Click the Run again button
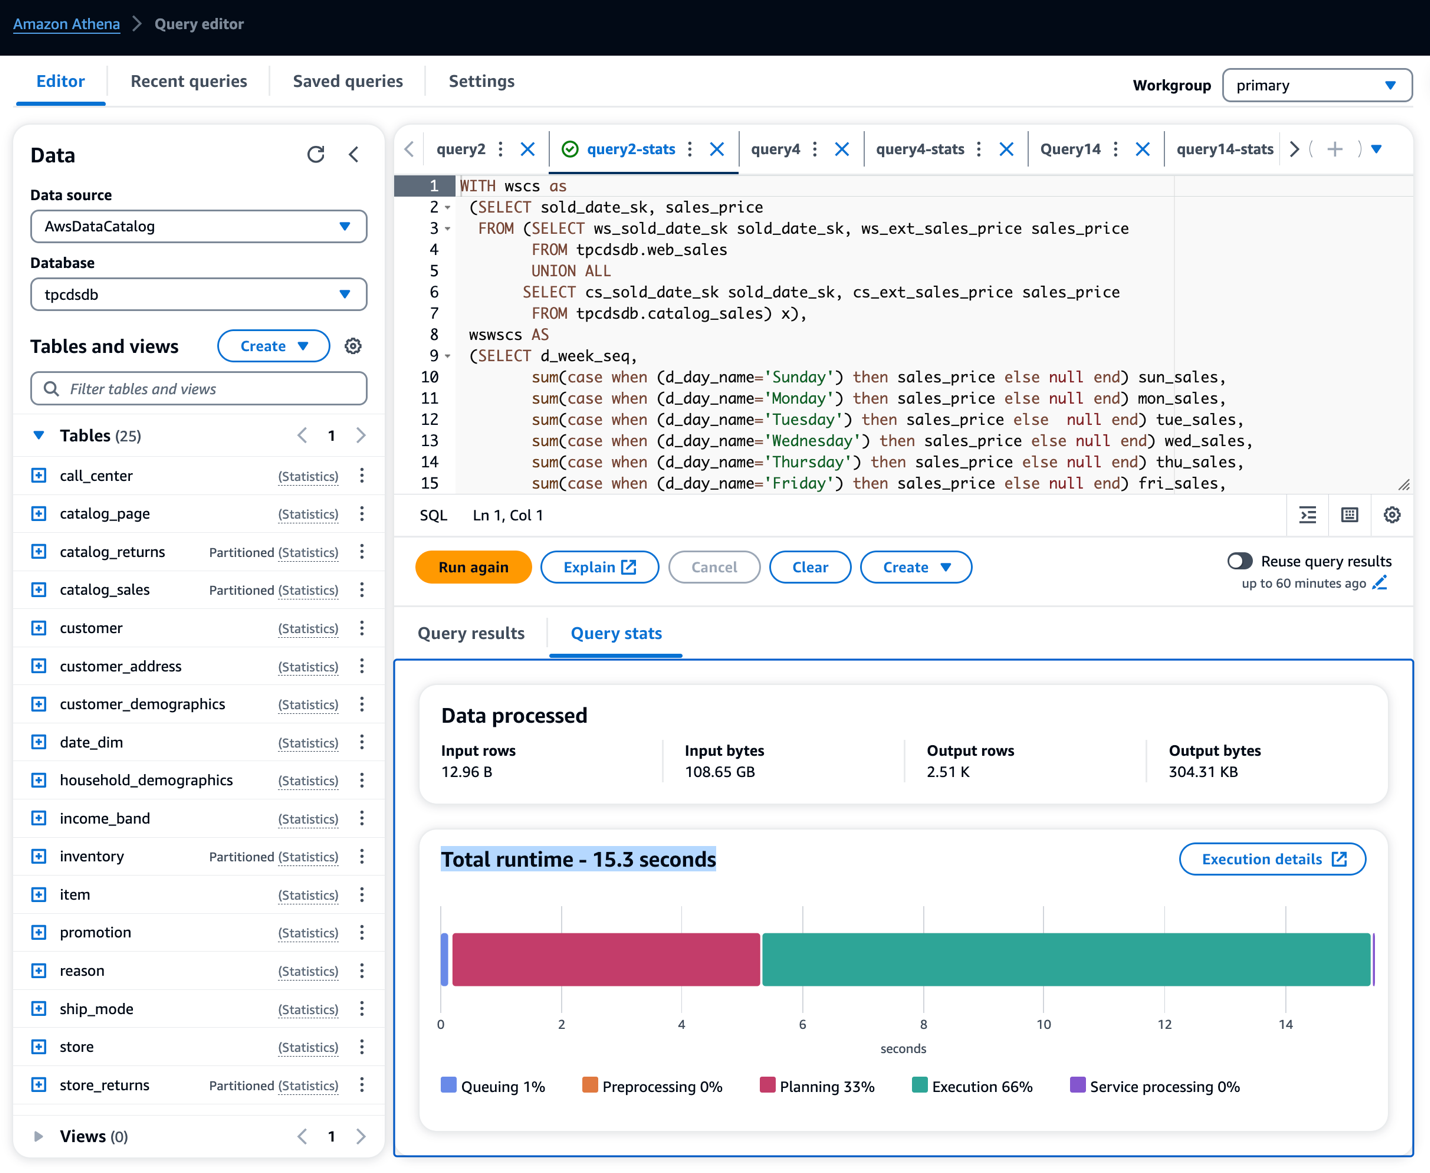Image resolution: width=1430 pixels, height=1173 pixels. click(x=473, y=567)
